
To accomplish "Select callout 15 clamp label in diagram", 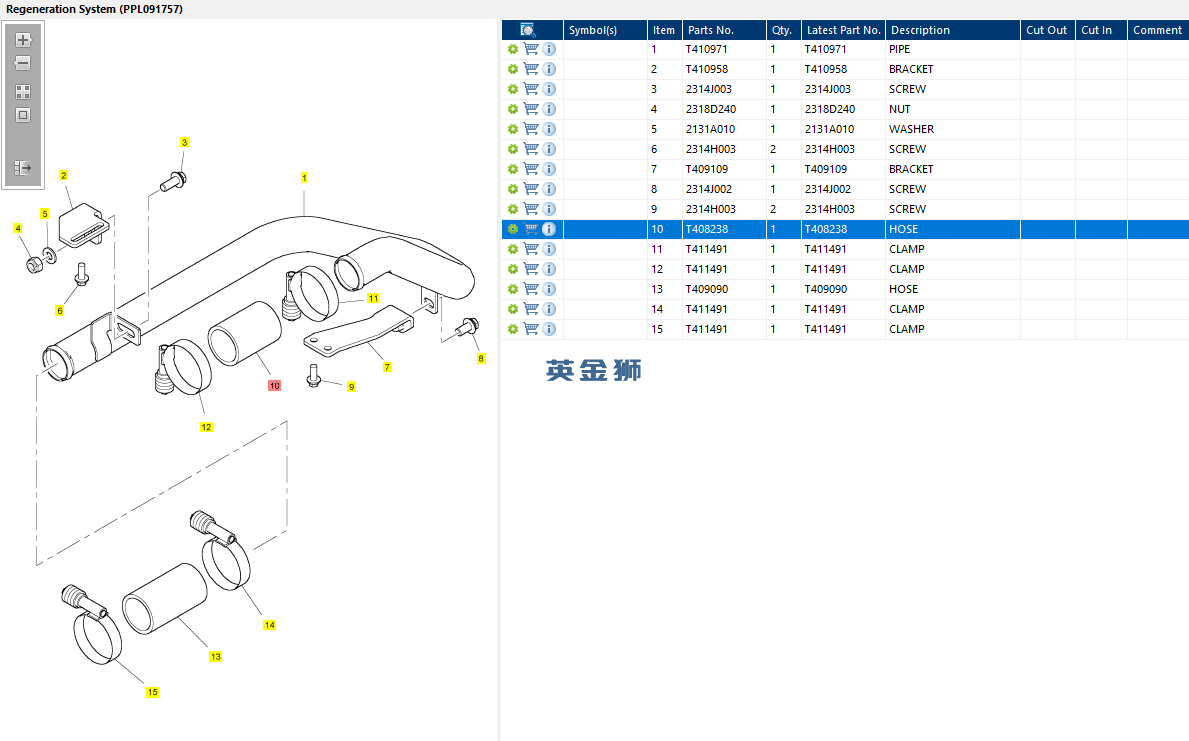I will 152,692.
